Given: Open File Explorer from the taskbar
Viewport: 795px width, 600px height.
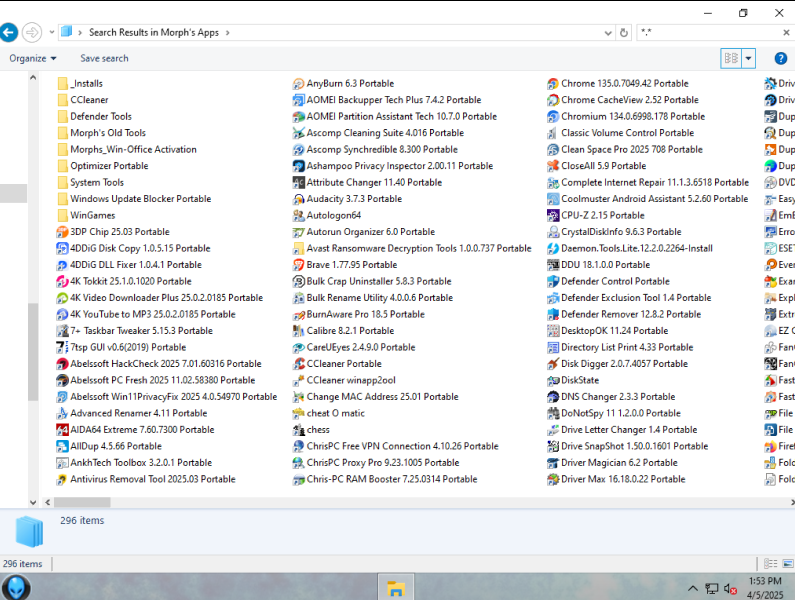Looking at the screenshot, I should tap(395, 588).
